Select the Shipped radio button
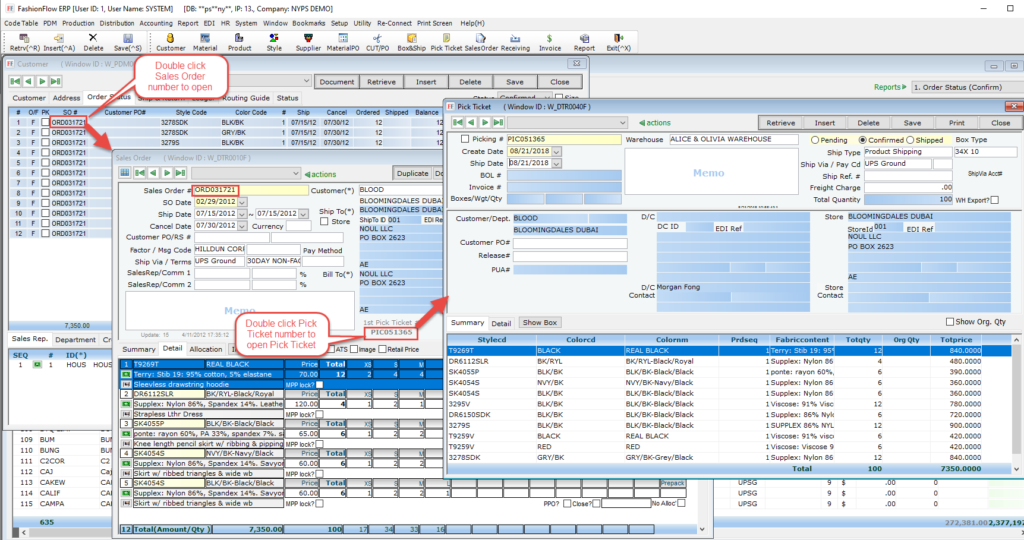1024x540 pixels. (908, 140)
